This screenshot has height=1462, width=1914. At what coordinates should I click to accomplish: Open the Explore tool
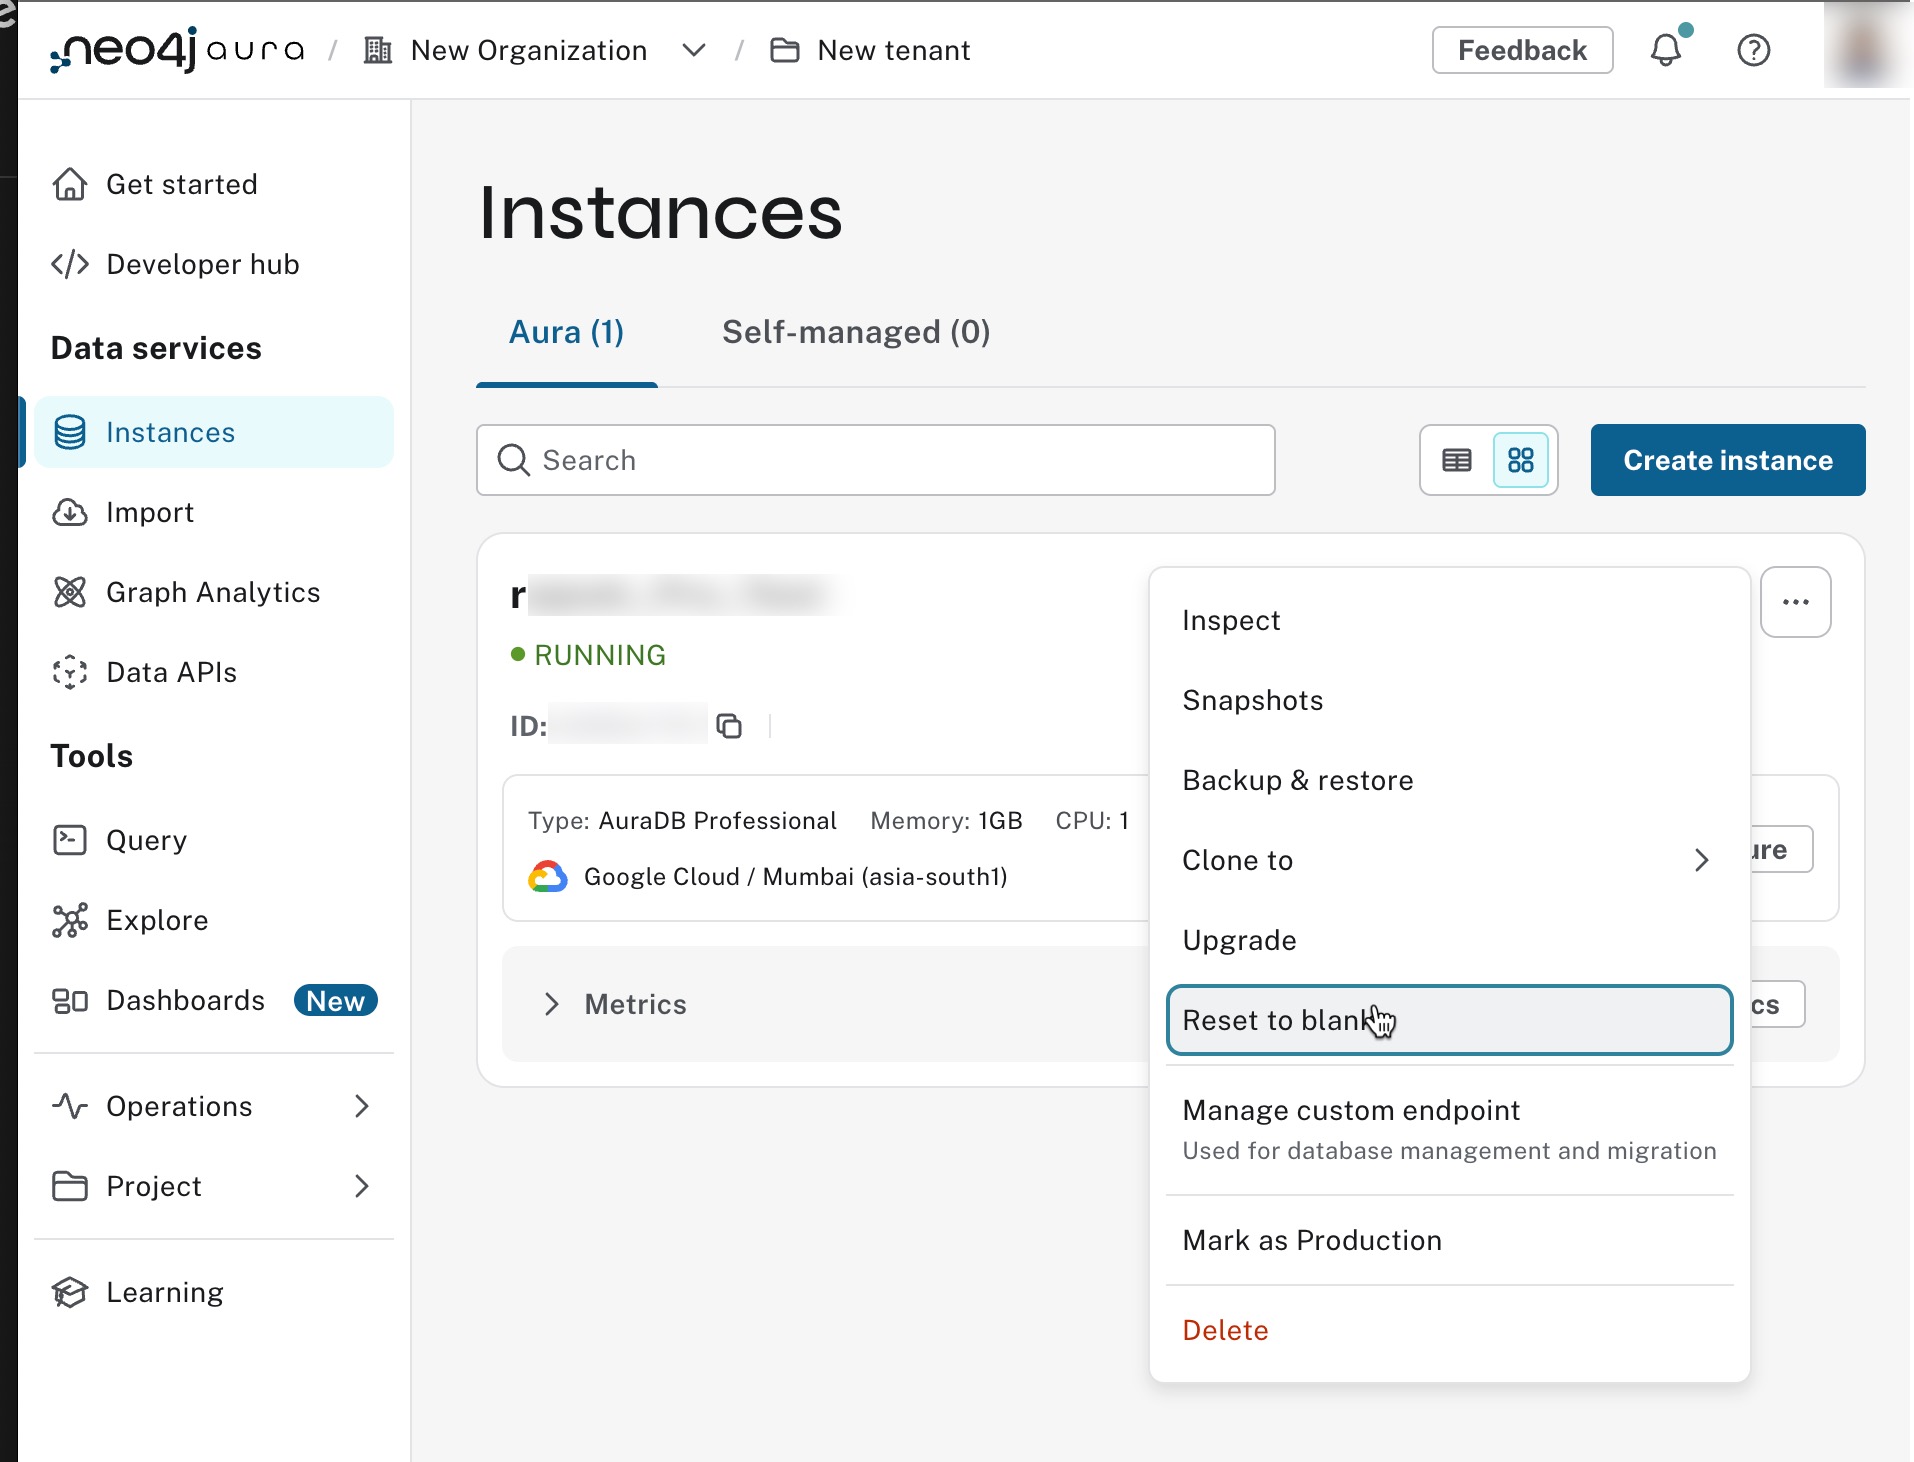[x=157, y=920]
